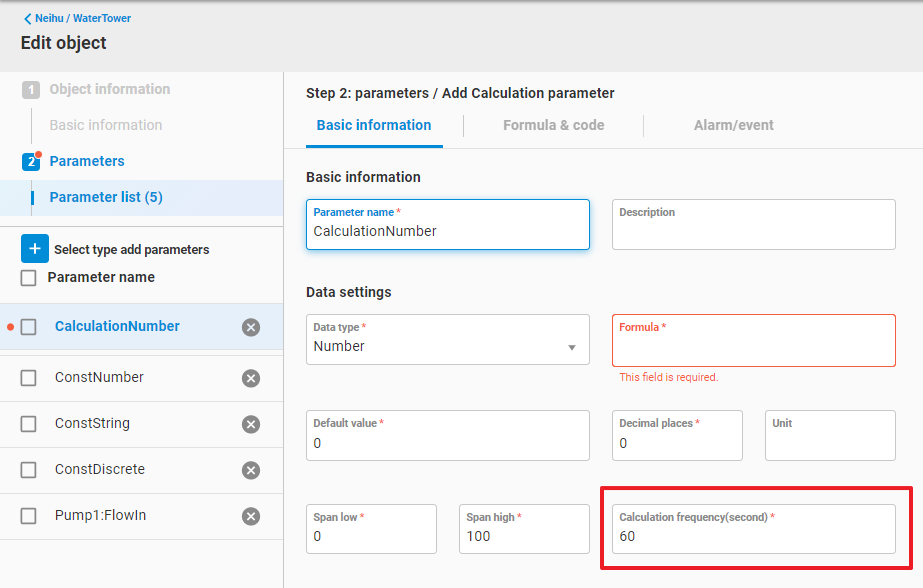Screen dimensions: 923x588
Task: Delete ConstNumber using its X icon
Action: coord(251,378)
